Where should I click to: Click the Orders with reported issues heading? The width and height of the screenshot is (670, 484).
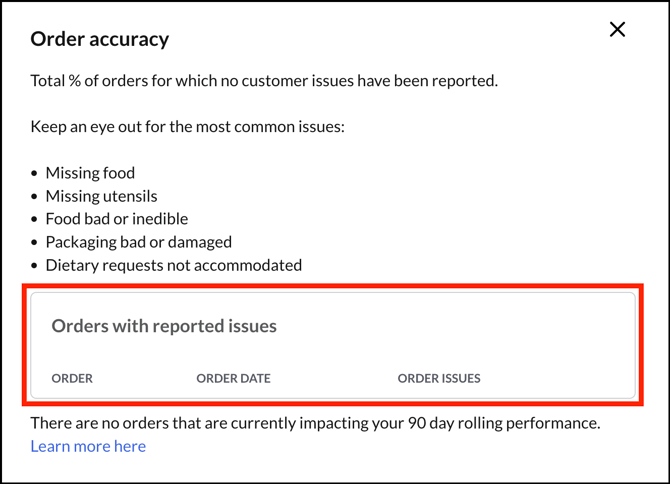[164, 326]
